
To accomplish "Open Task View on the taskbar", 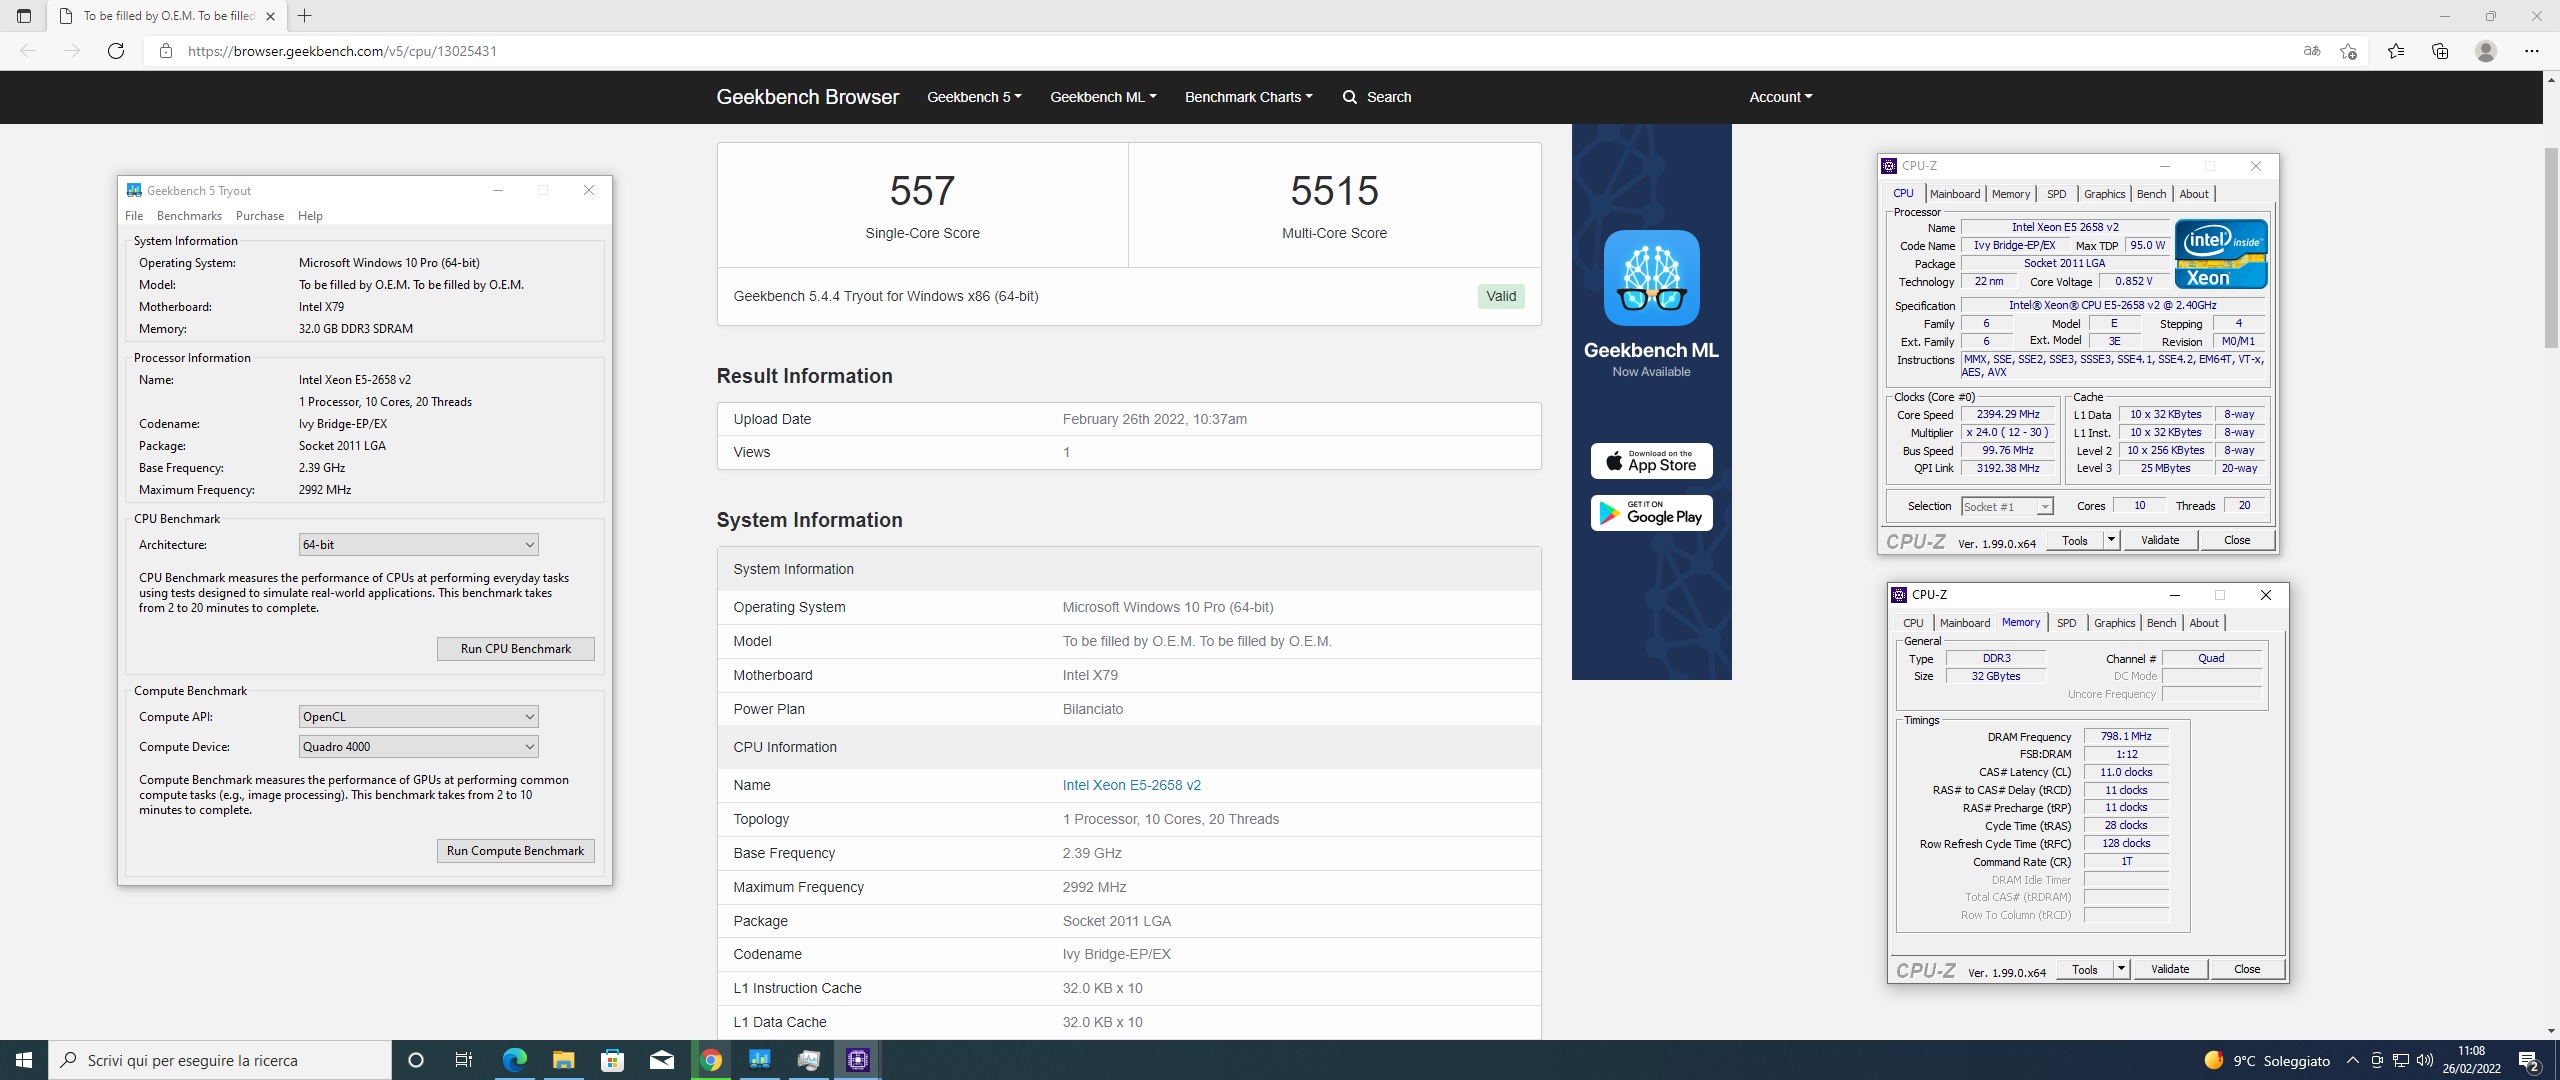I will point(464,1060).
